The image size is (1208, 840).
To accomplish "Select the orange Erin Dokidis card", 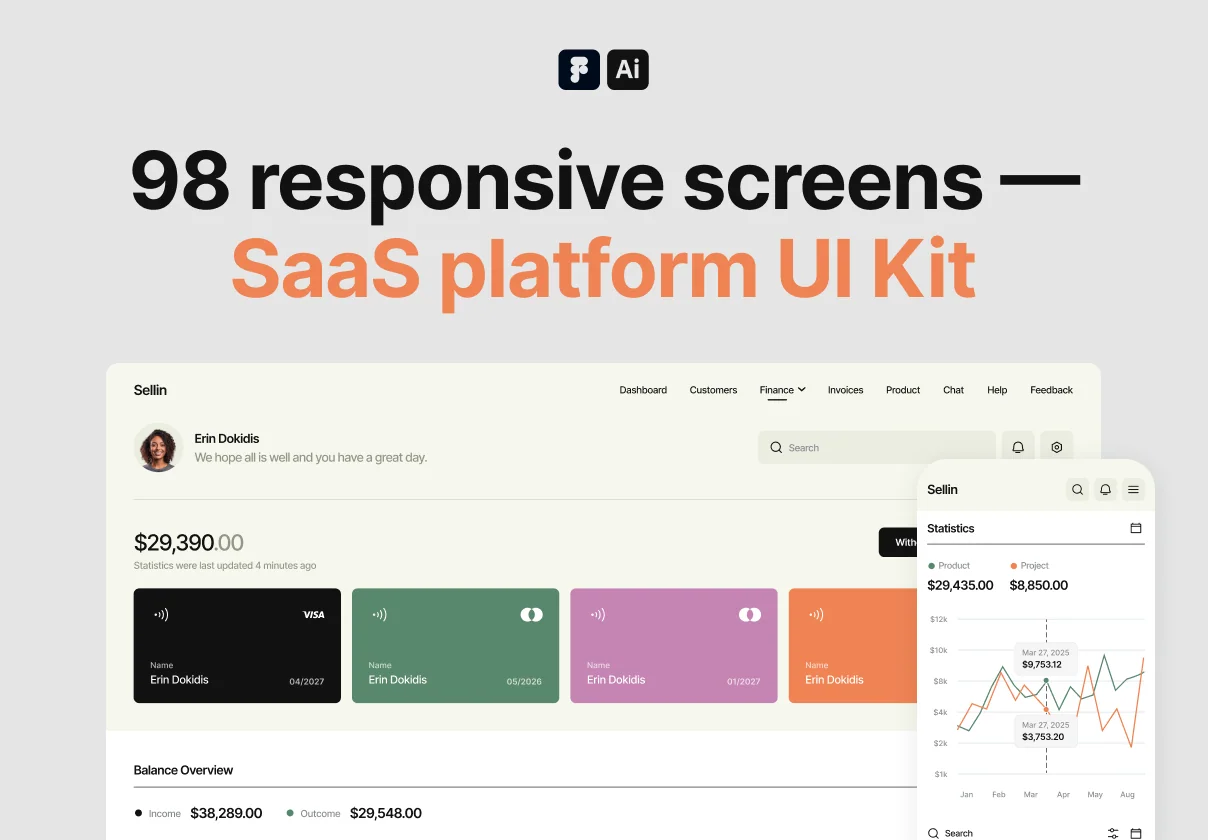I will pyautogui.click(x=853, y=645).
